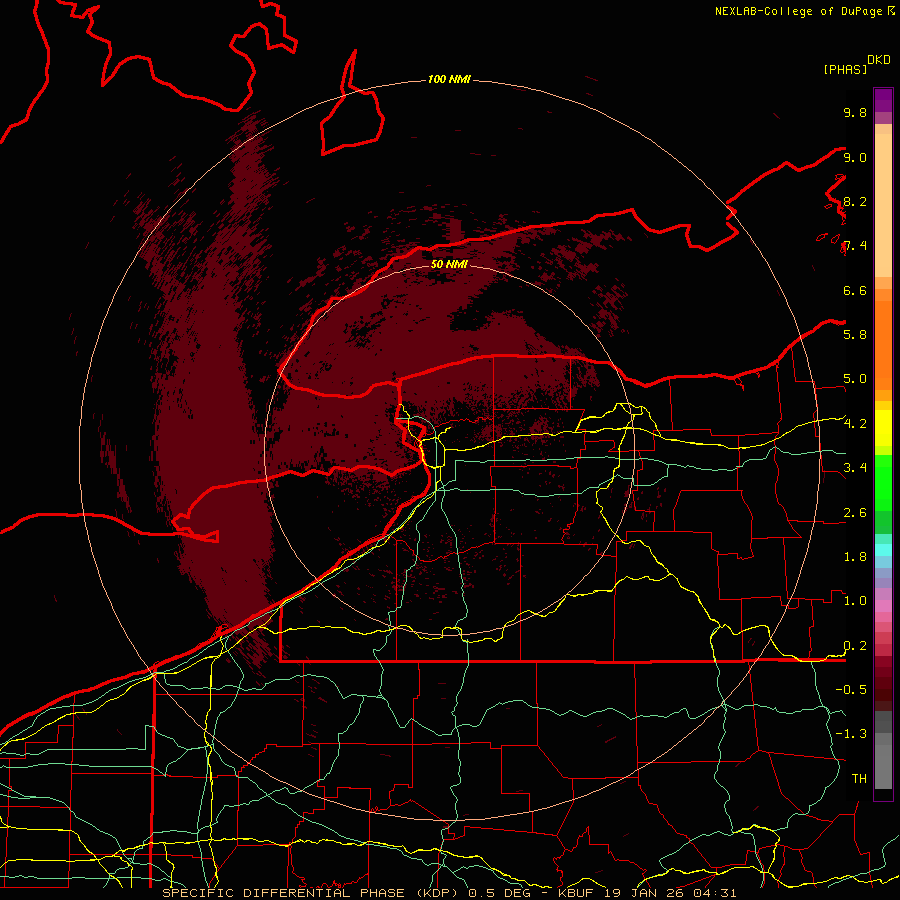Click the 50 NMI range ring label
This screenshot has width=900, height=900.
(x=449, y=264)
